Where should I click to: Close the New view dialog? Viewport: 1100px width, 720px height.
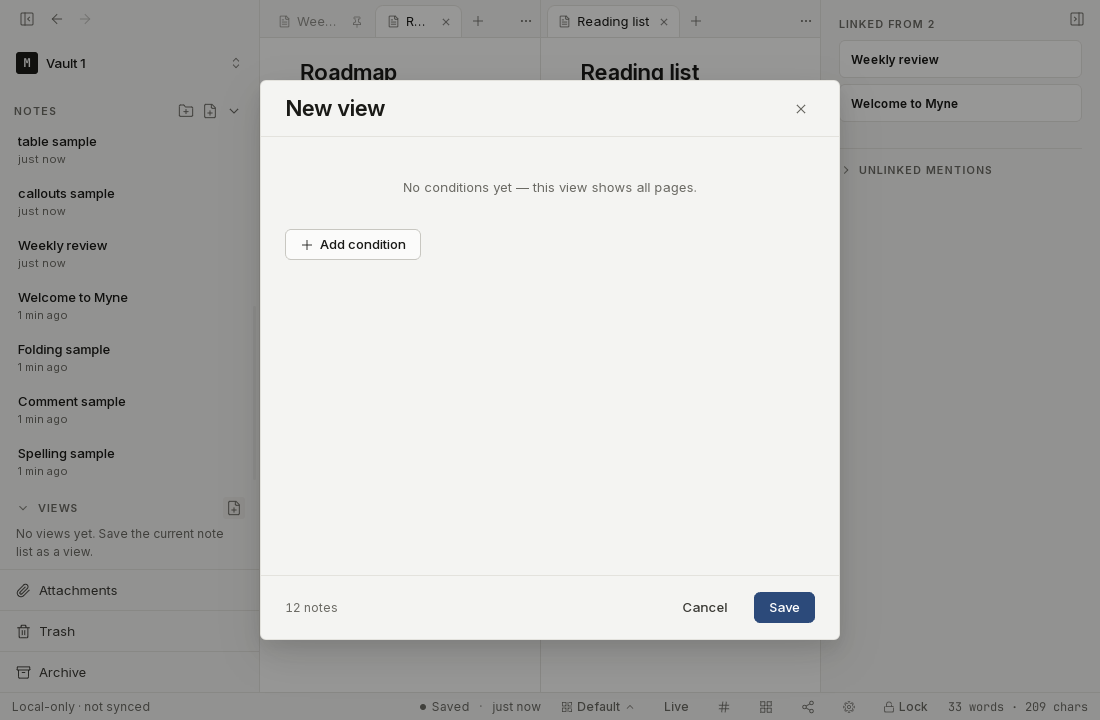[x=800, y=109]
